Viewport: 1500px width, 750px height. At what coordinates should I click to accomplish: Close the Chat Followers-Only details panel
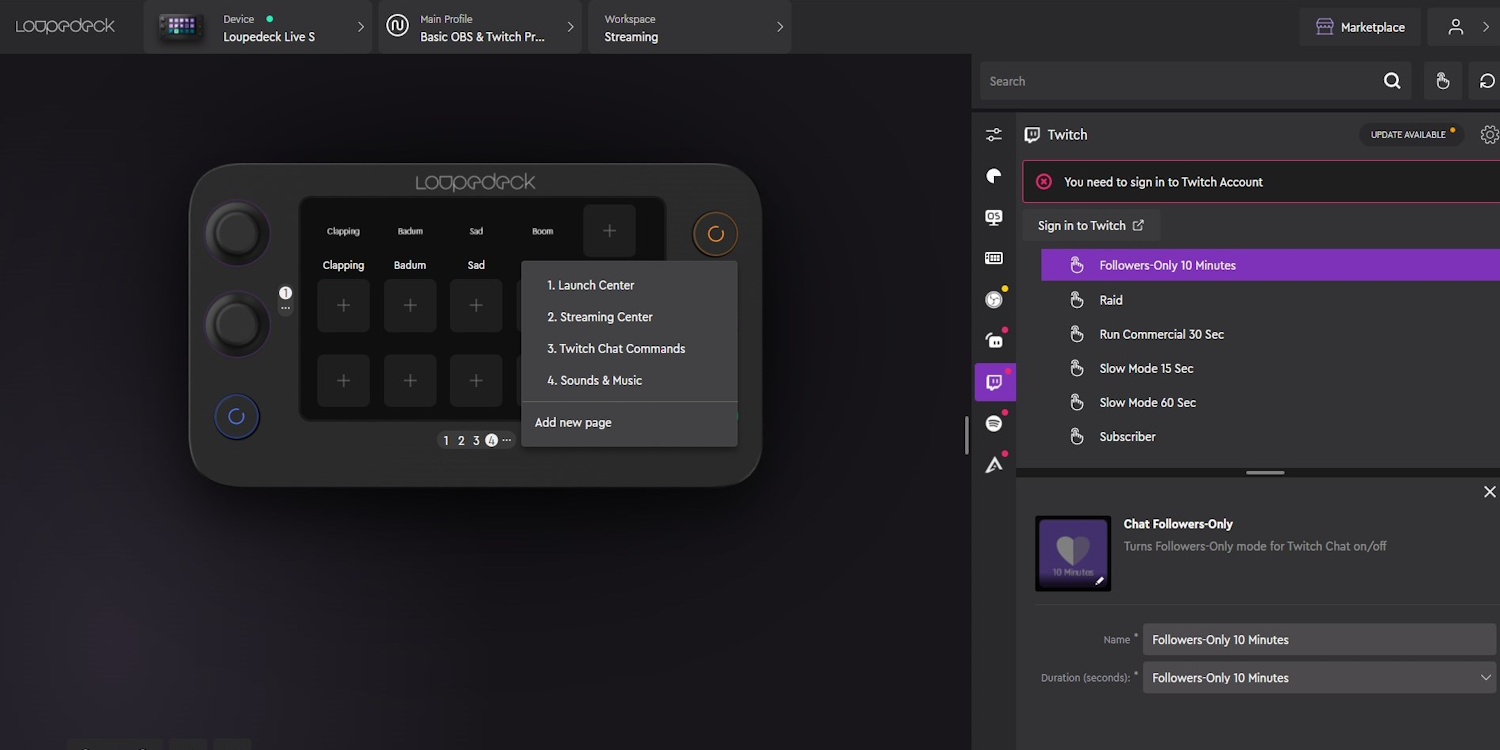coord(1489,492)
